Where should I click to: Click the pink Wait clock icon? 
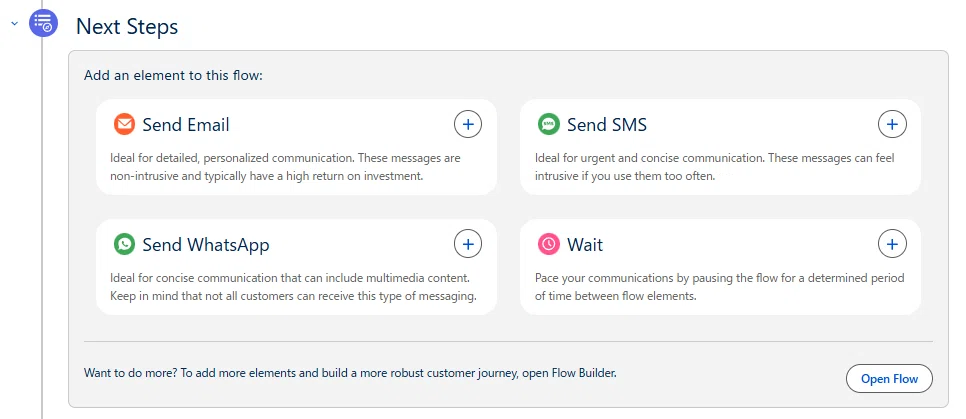click(548, 244)
